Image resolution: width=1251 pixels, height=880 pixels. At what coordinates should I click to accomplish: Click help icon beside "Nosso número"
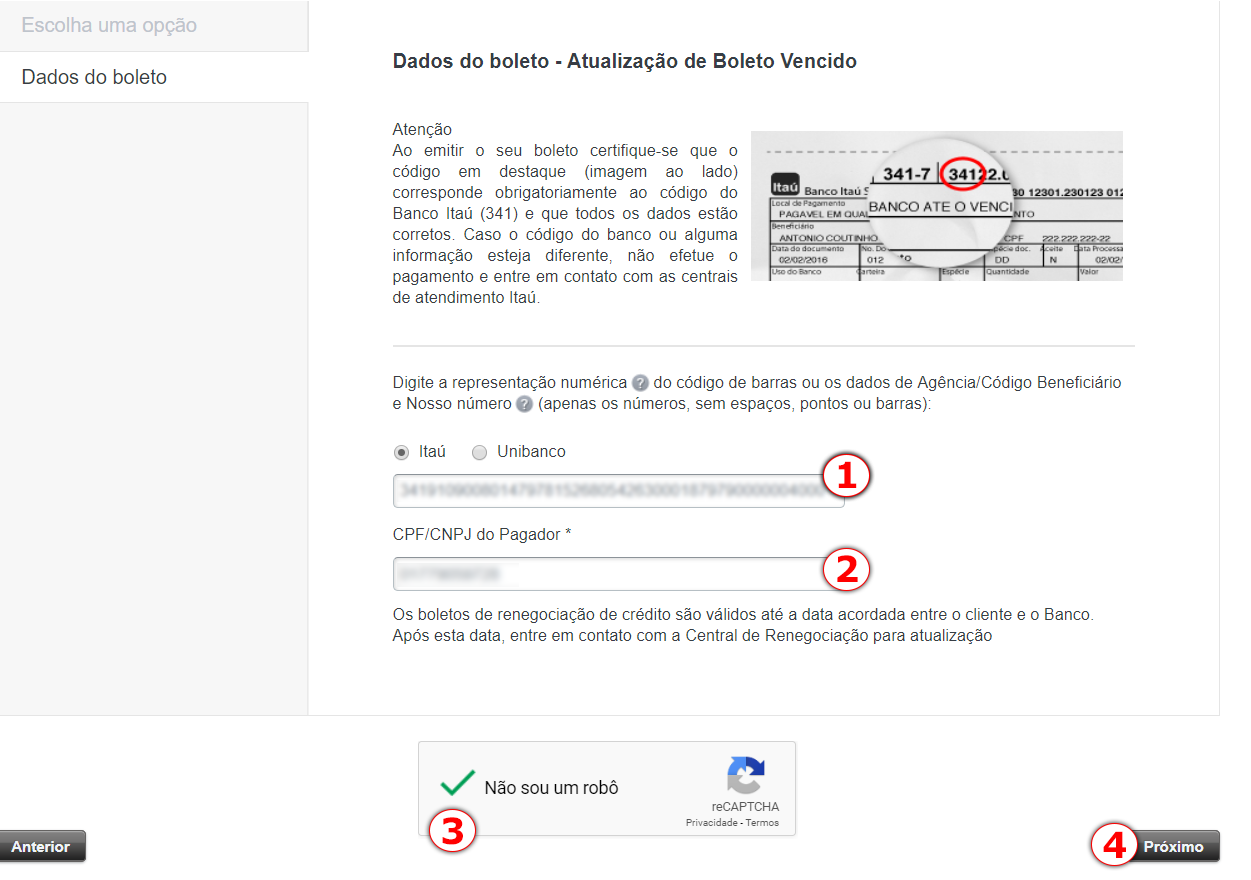coord(524,404)
